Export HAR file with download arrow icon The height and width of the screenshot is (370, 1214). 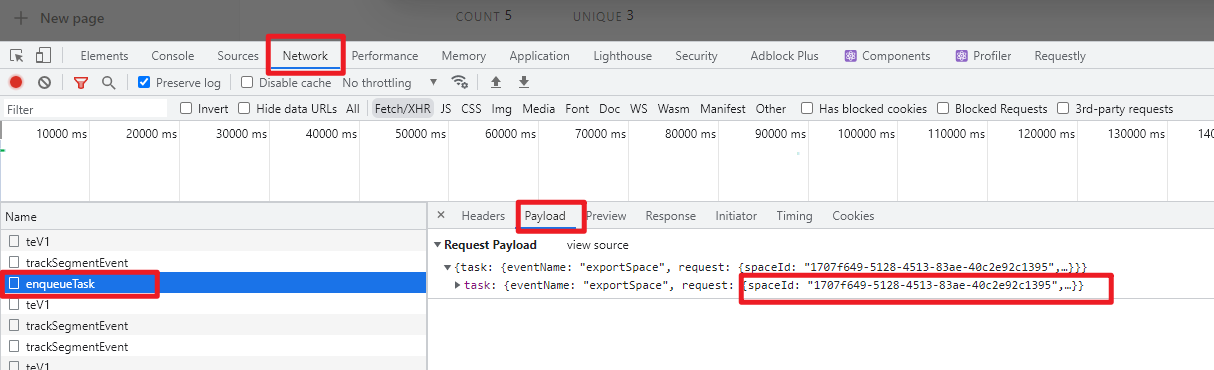(523, 82)
